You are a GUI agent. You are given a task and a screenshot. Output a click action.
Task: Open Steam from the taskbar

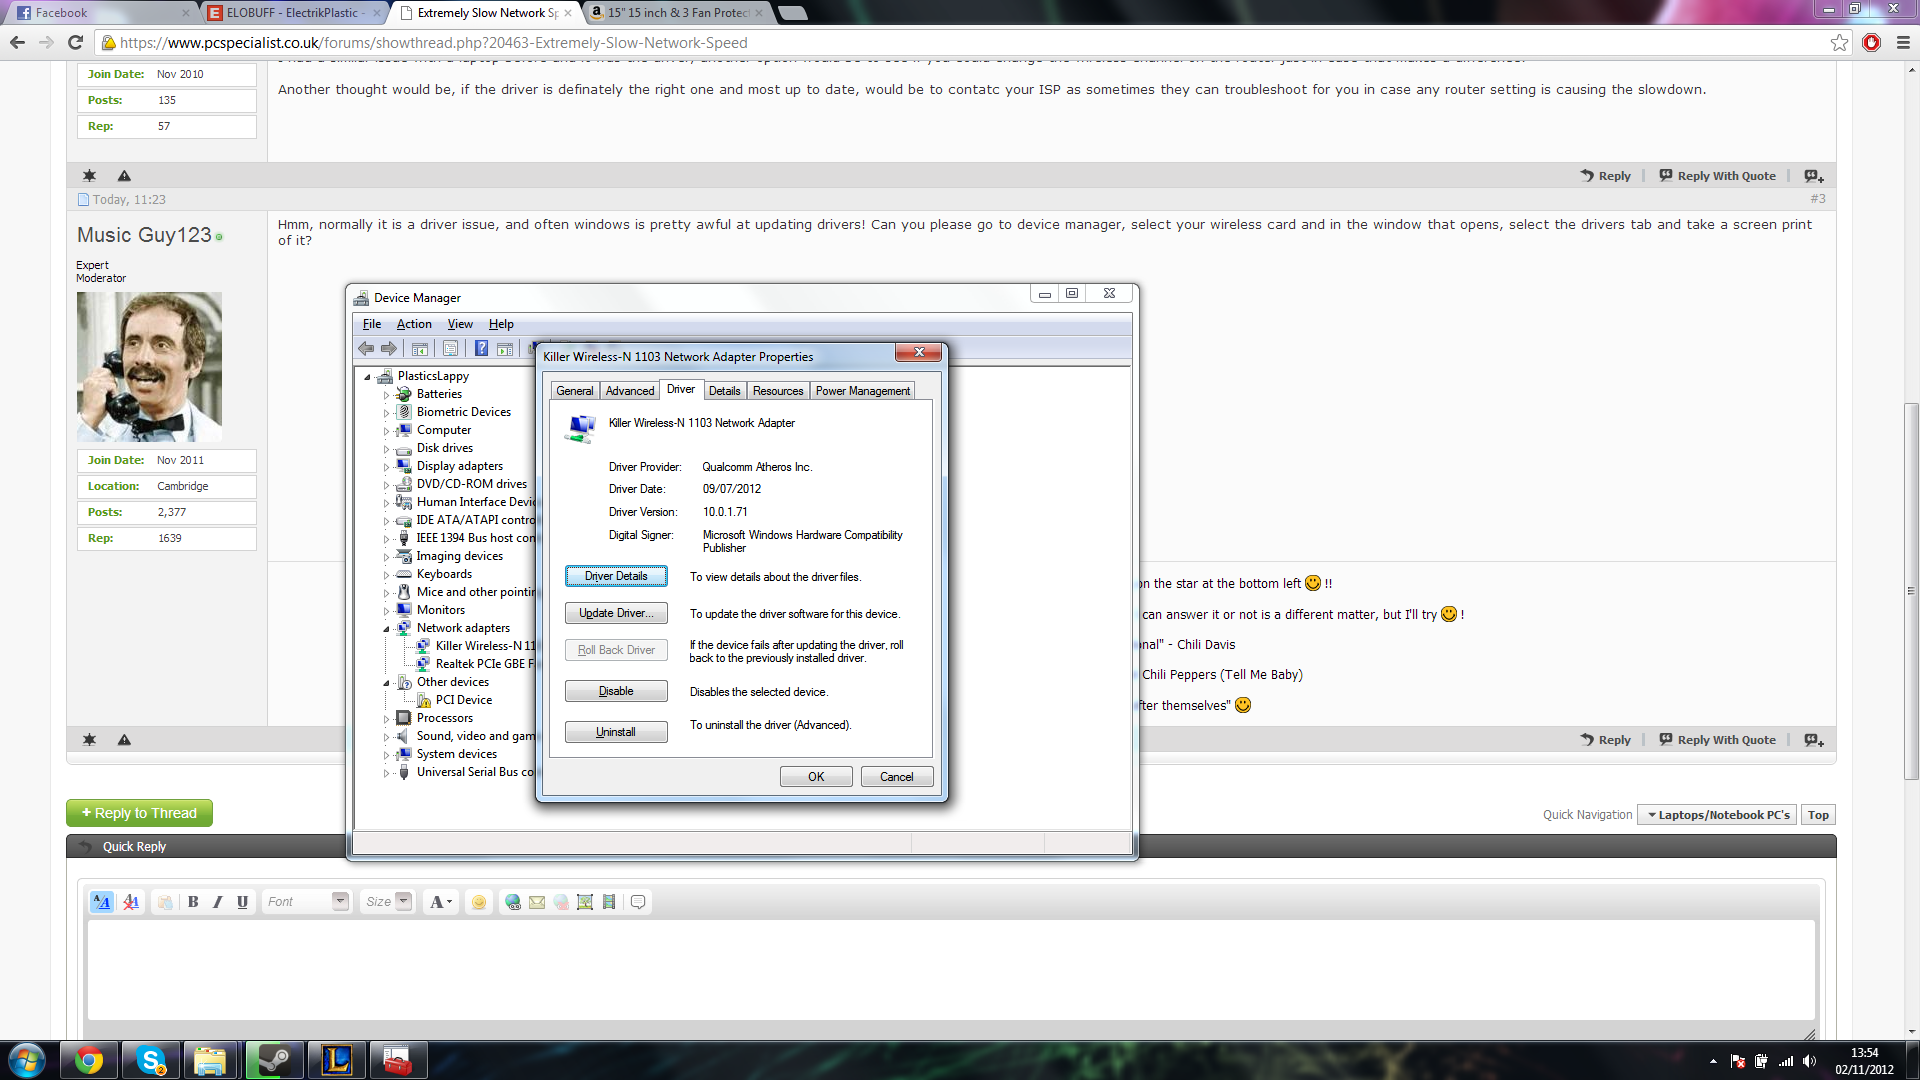[x=273, y=1060]
